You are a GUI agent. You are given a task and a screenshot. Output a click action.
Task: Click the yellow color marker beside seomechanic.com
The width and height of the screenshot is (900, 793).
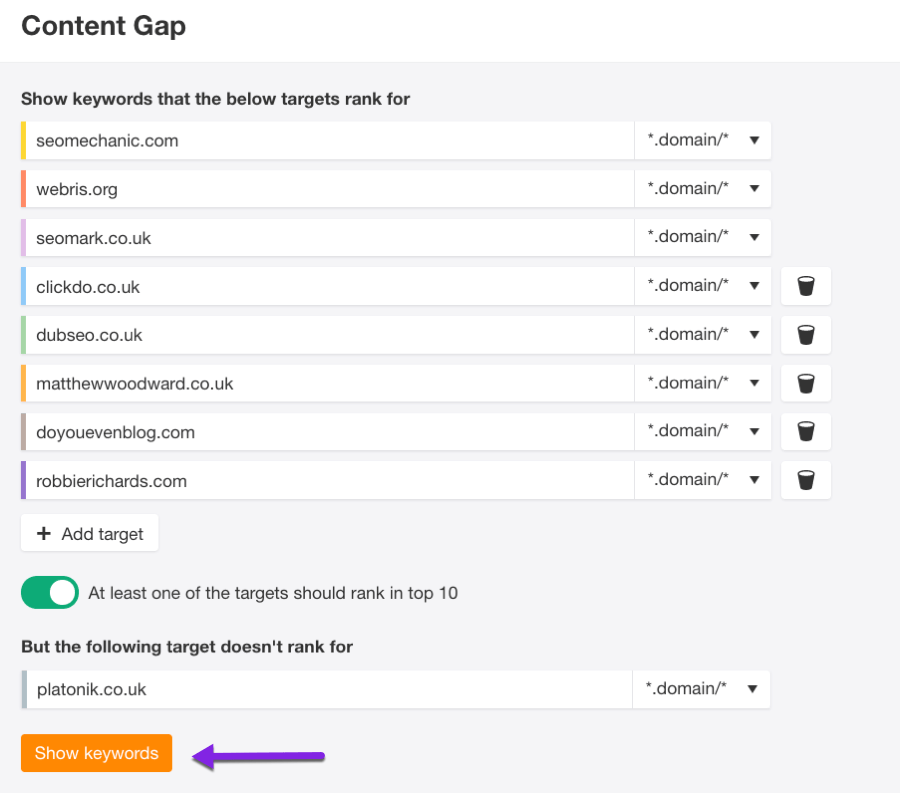23,140
